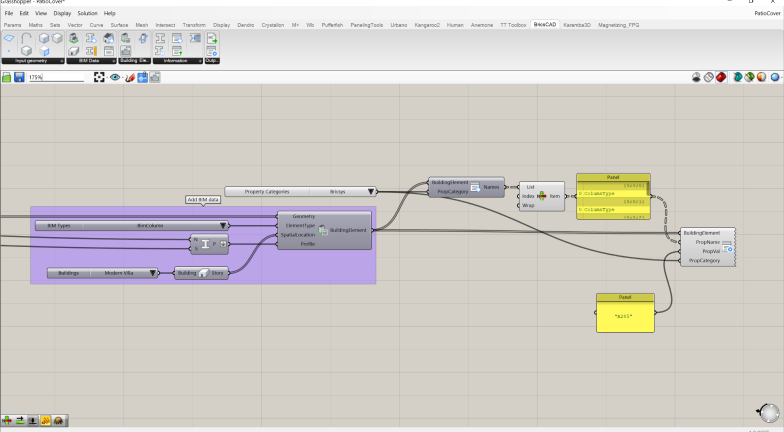The image size is (784, 432).
Task: Select the I-beam icon in Information group
Action: (x=160, y=38)
